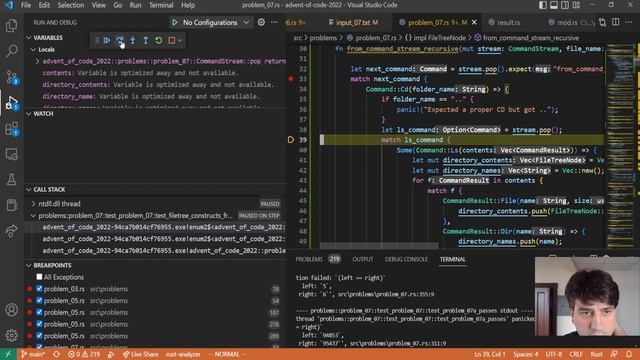
Task: Open changes compare icon in editor toolbar
Action: pos(602,22)
